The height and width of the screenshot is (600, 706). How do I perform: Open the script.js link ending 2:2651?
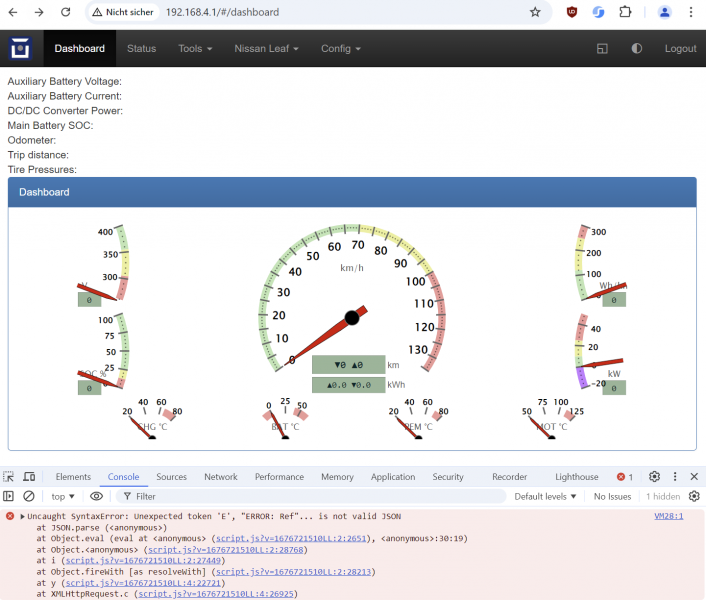click(291, 538)
